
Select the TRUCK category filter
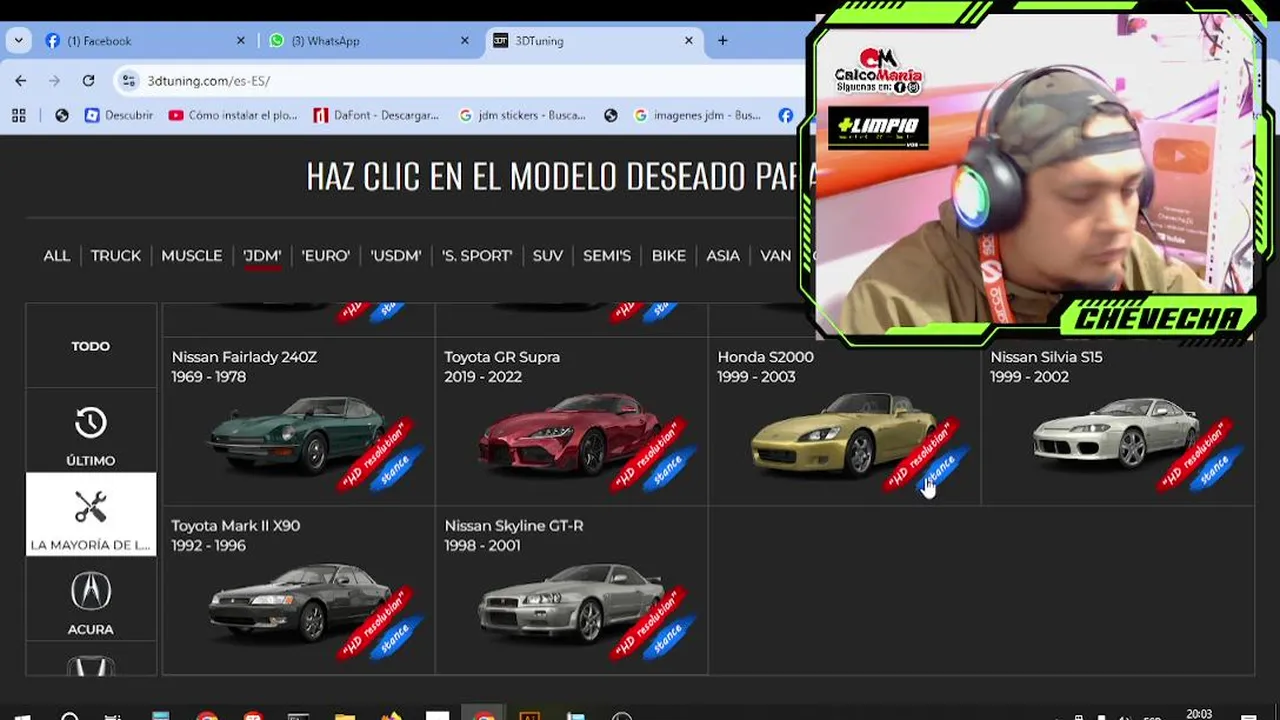(x=116, y=256)
